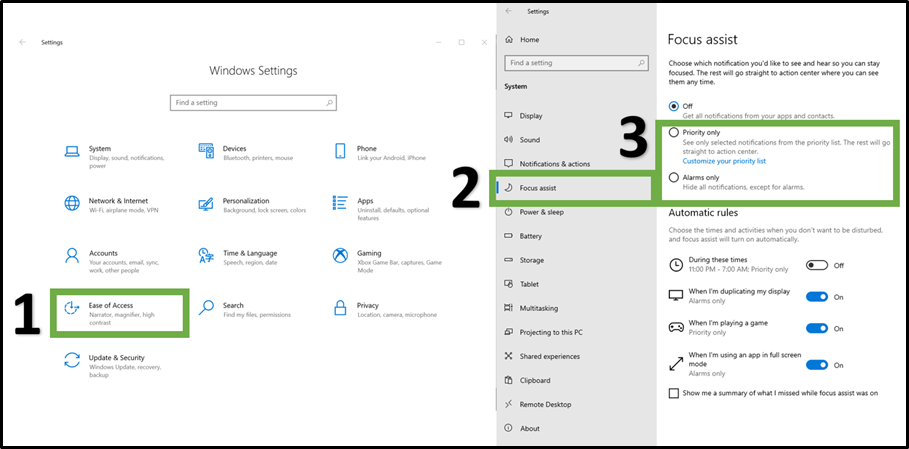The width and height of the screenshot is (909, 449).
Task: Click the Display monitor icon in sidebar
Action: 509,115
